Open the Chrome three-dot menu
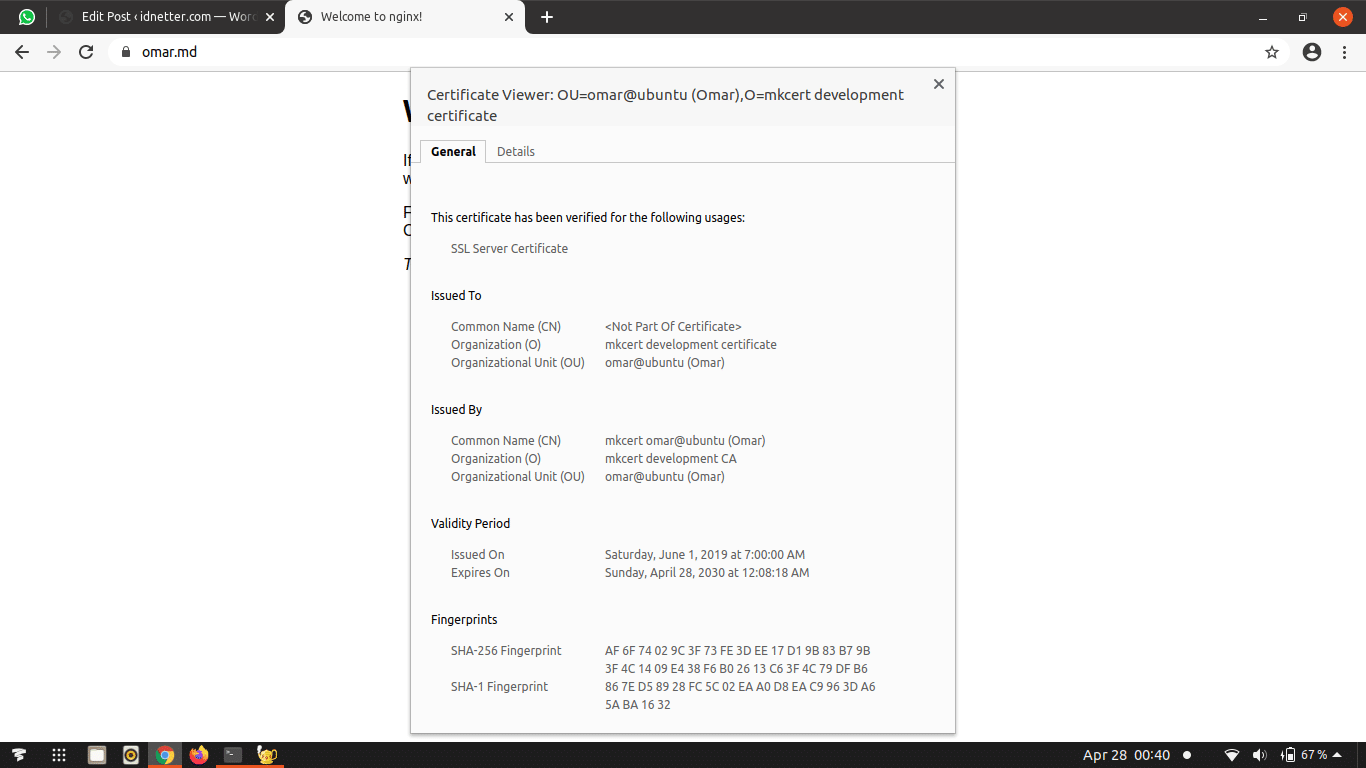 coord(1345,52)
